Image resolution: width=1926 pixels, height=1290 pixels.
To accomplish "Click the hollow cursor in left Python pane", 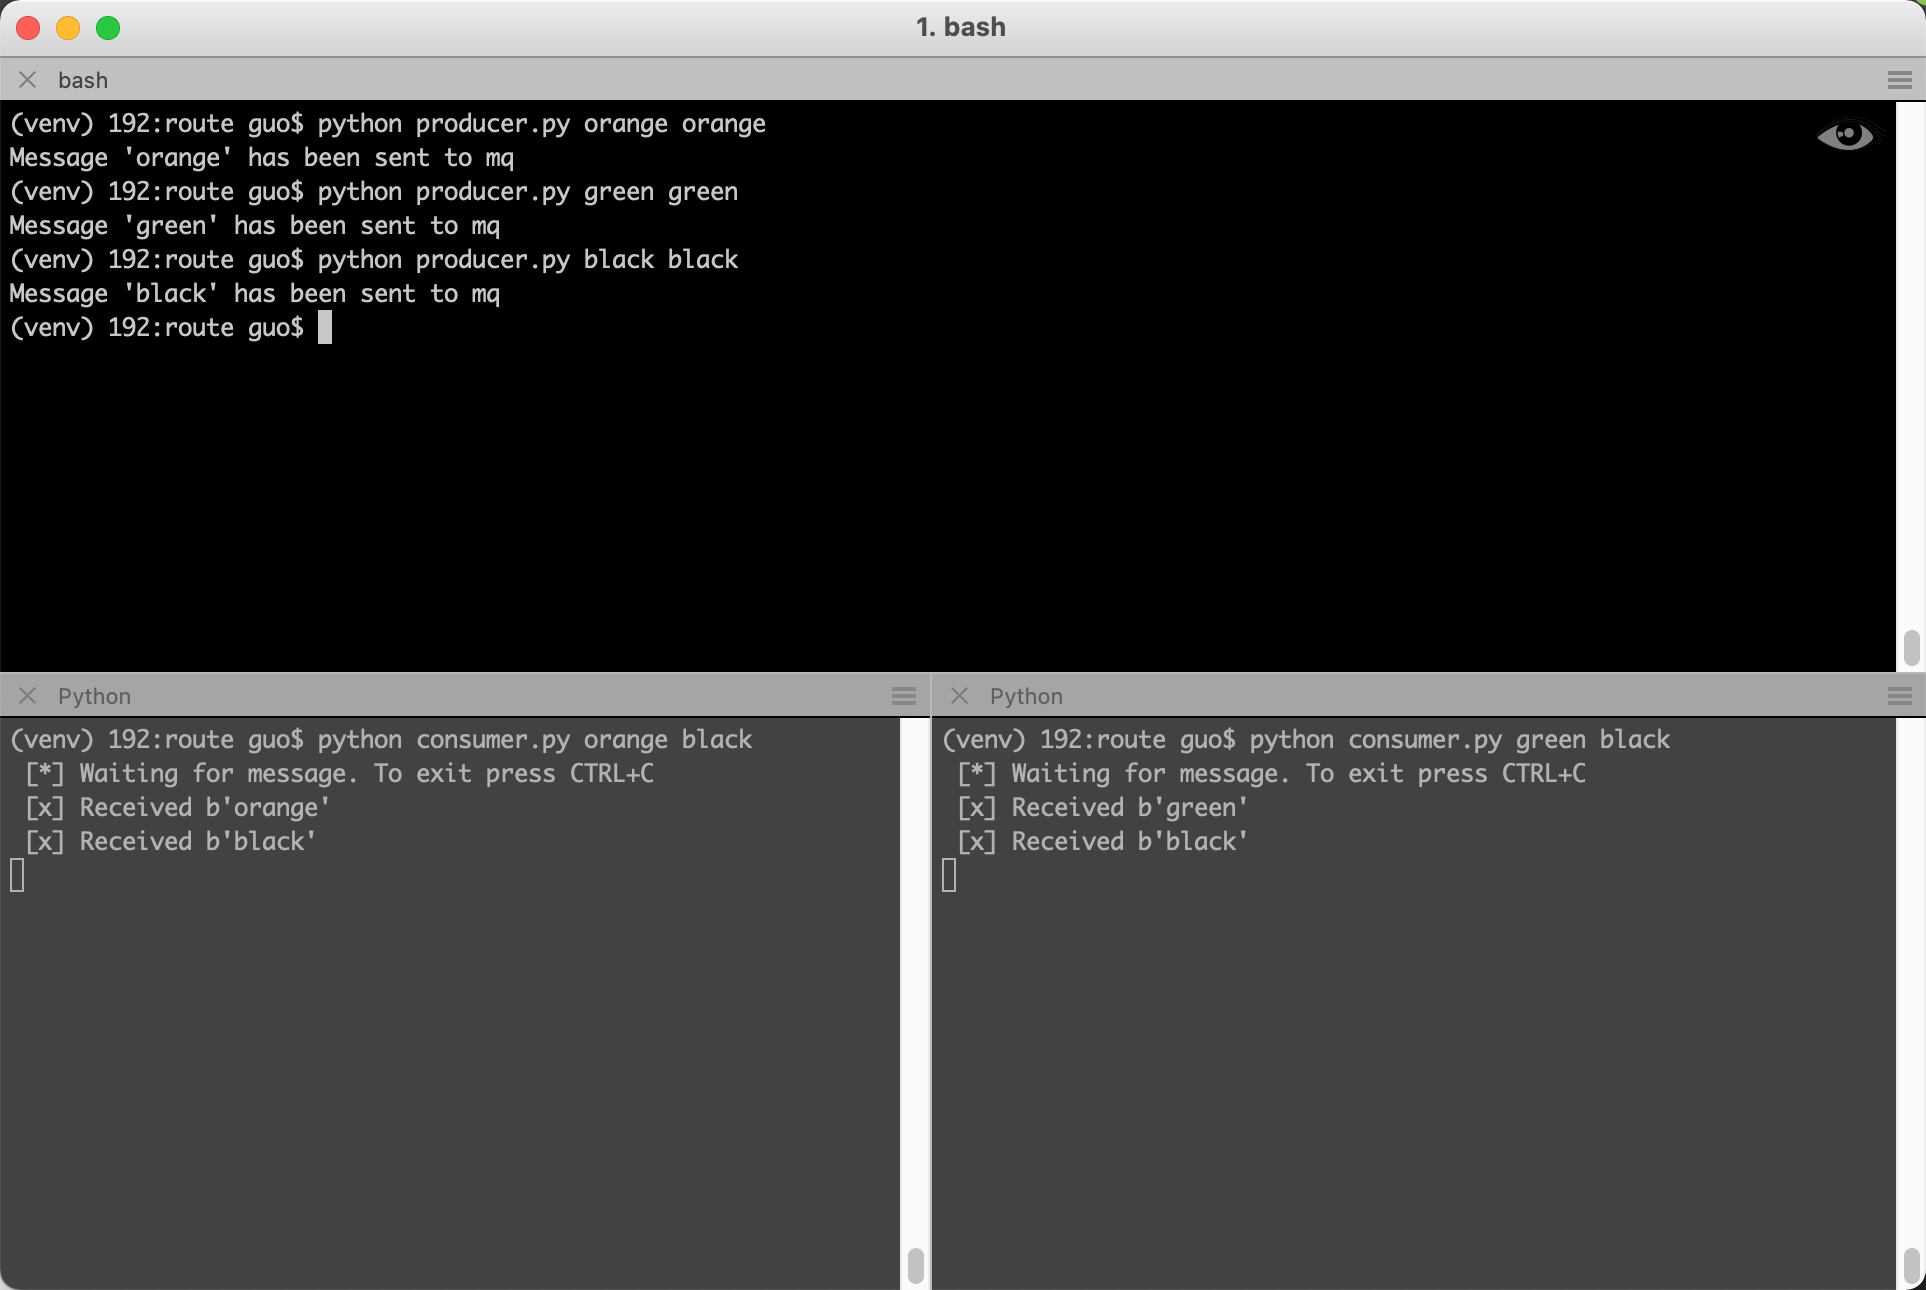I will [17, 875].
